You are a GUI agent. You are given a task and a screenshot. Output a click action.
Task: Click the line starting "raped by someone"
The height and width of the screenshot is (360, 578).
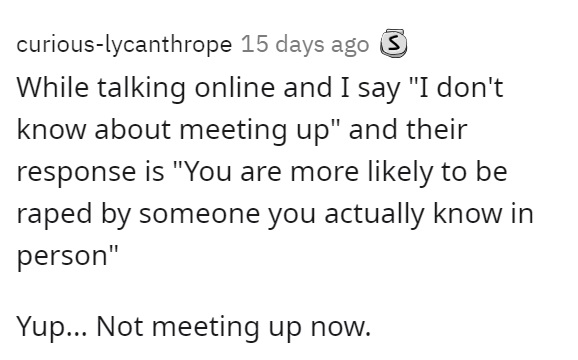point(275,214)
